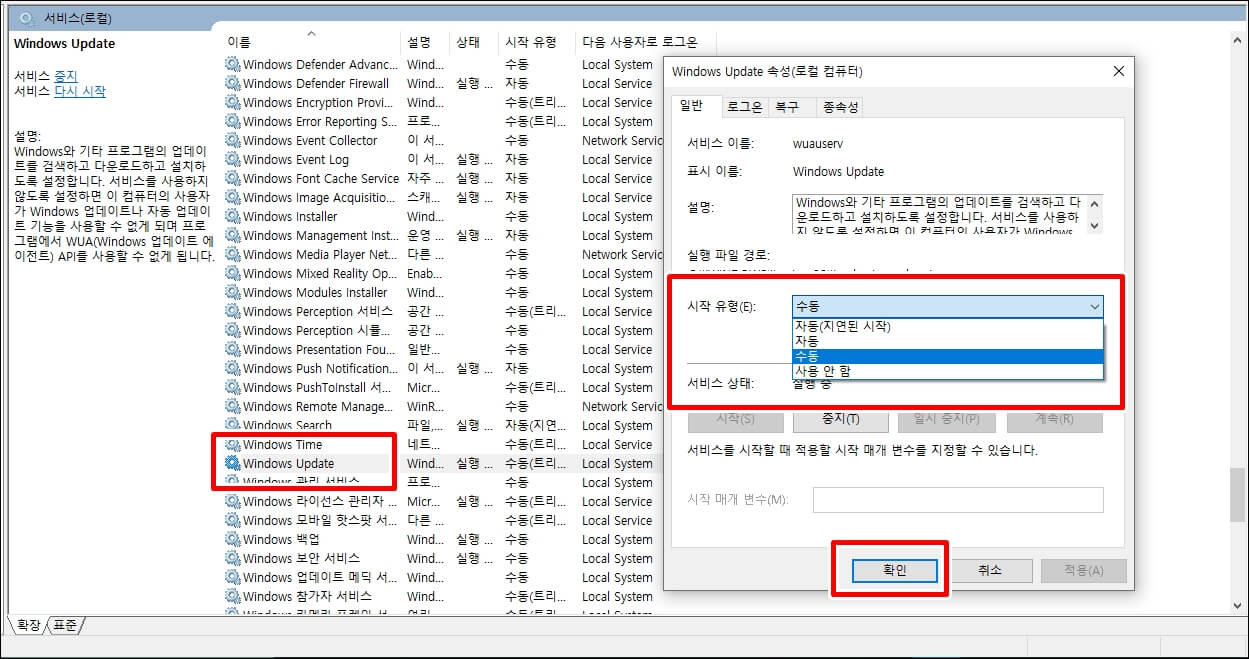Open the 시작 유형 combo box
Viewport: 1249px width, 659px height.
[x=947, y=307]
